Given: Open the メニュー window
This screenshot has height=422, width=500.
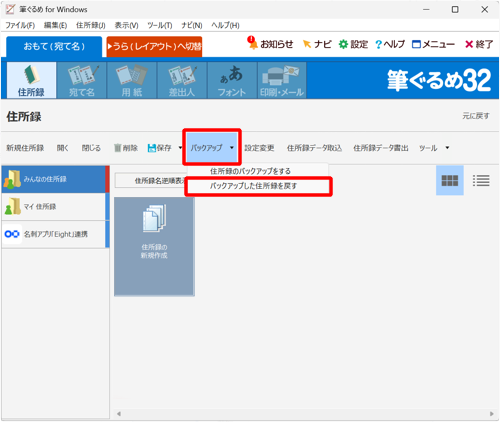Looking at the screenshot, I should click(x=433, y=44).
